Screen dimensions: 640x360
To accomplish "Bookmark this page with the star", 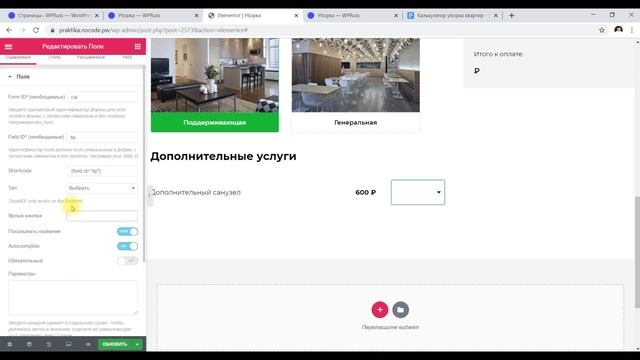I will pyautogui.click(x=602, y=30).
